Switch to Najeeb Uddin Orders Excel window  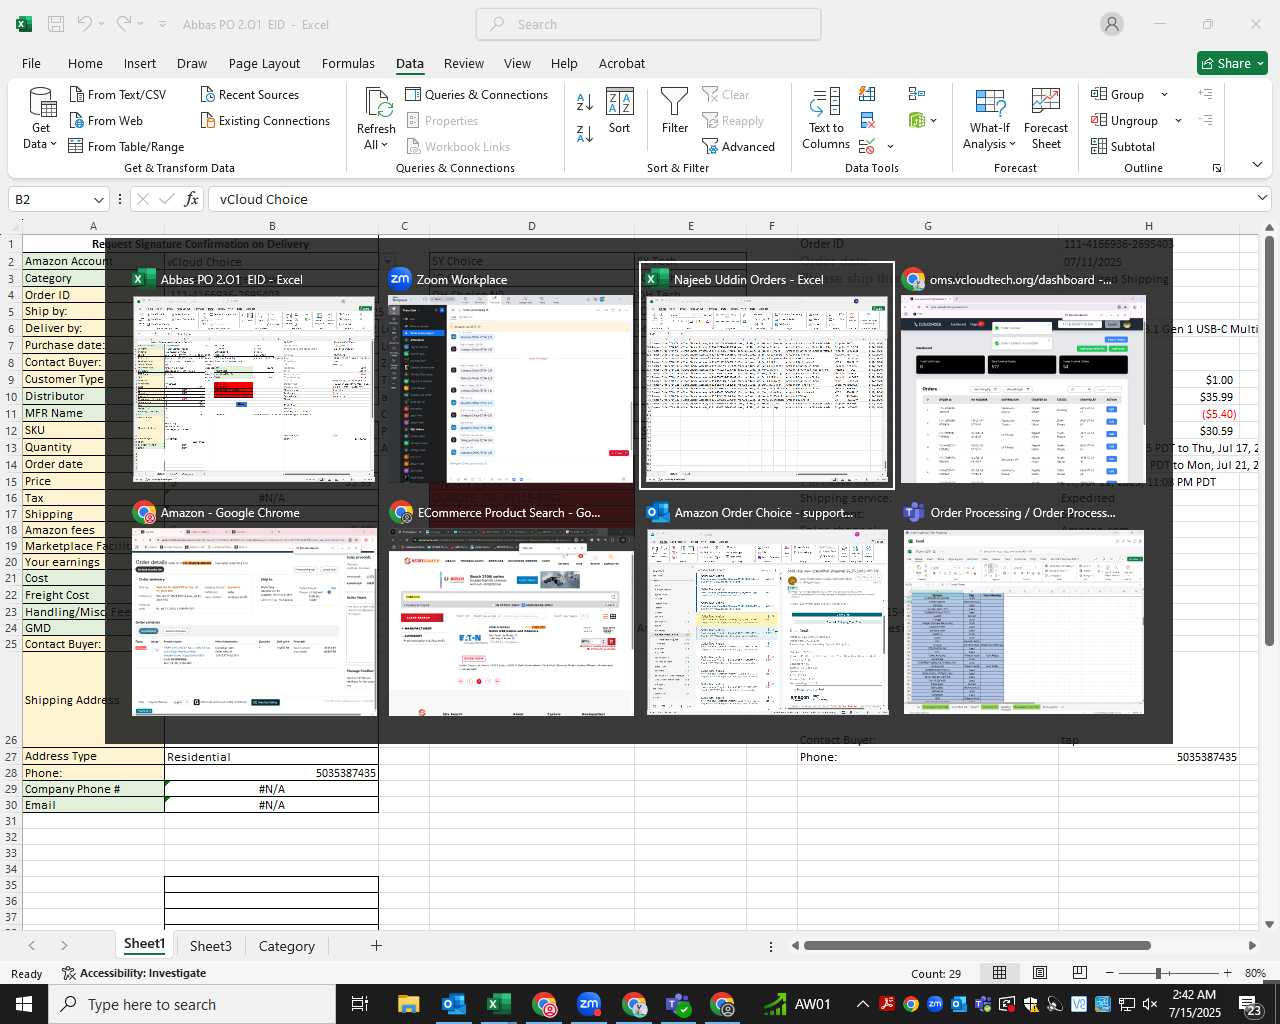pos(767,376)
